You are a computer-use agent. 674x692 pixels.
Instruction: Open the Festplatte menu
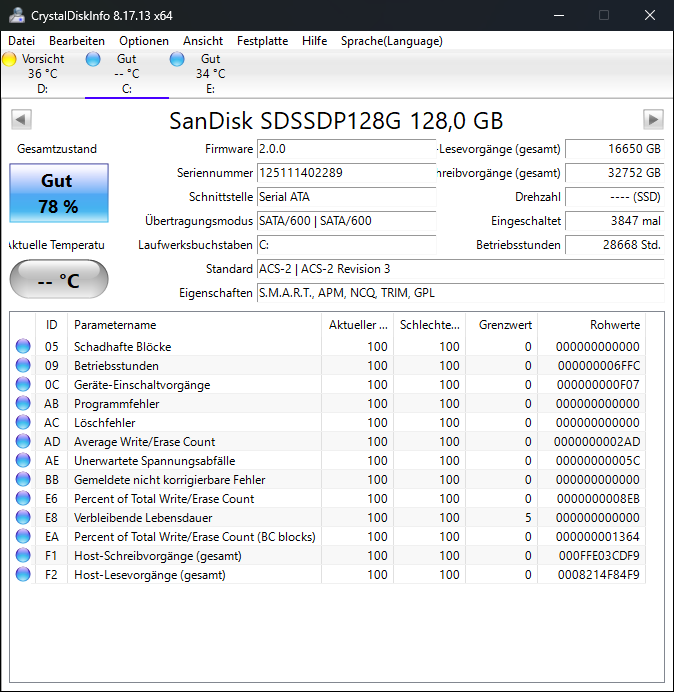pos(262,41)
